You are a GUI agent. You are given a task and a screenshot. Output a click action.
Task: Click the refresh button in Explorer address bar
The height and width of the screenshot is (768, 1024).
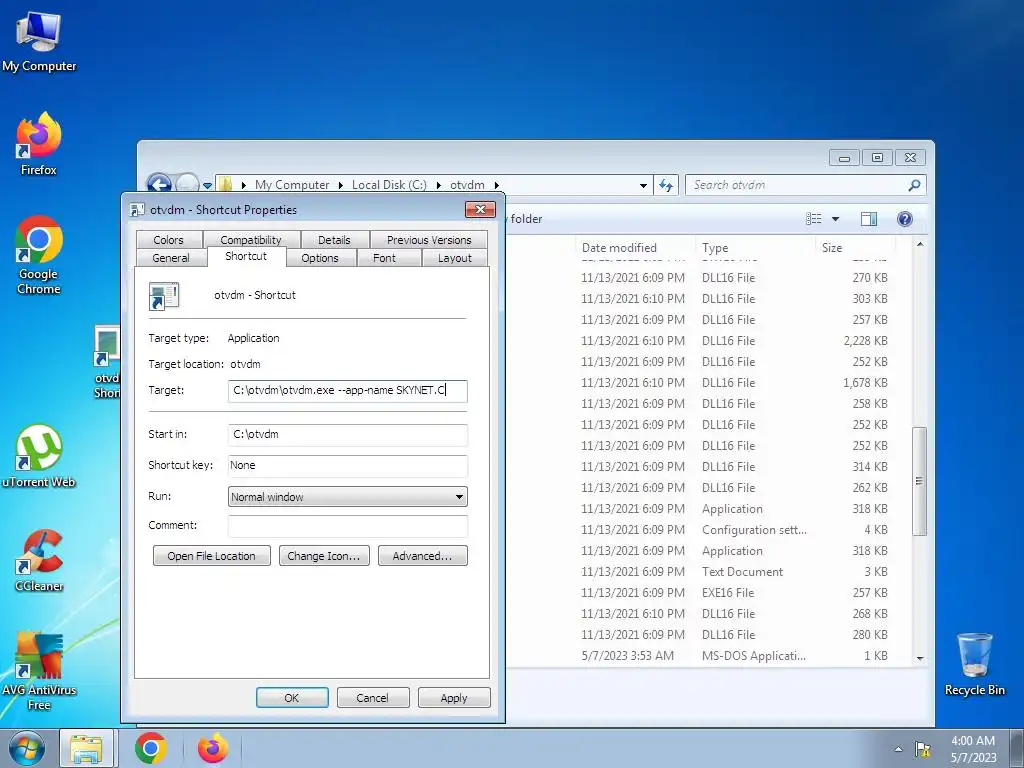(x=665, y=185)
